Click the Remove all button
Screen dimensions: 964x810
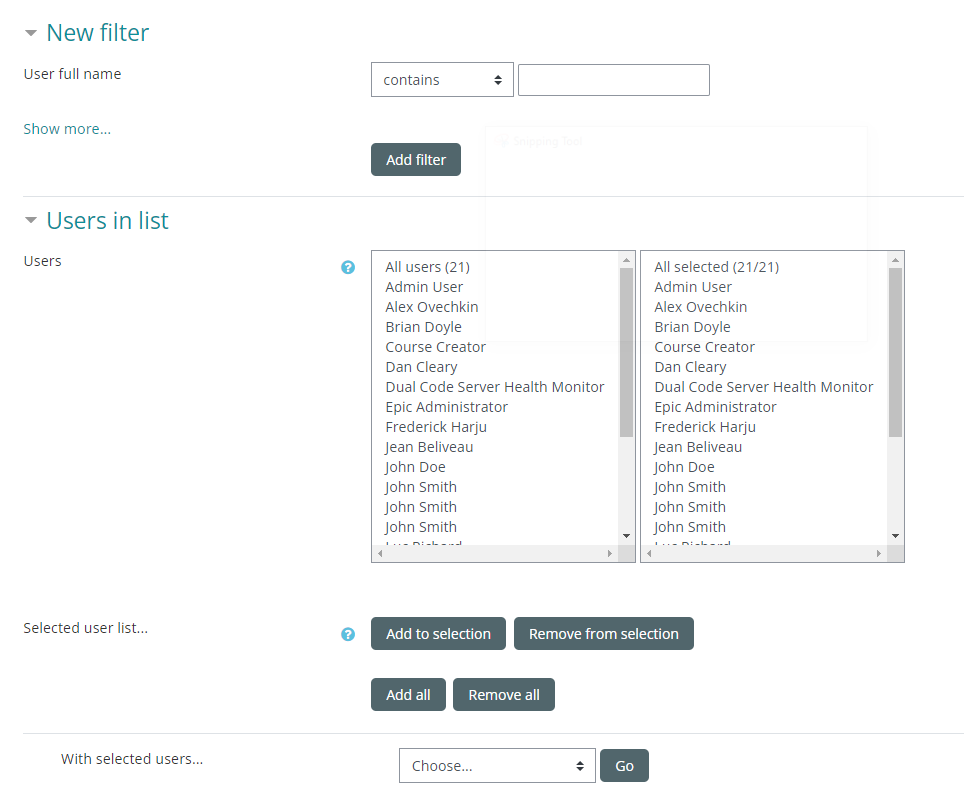tap(503, 695)
